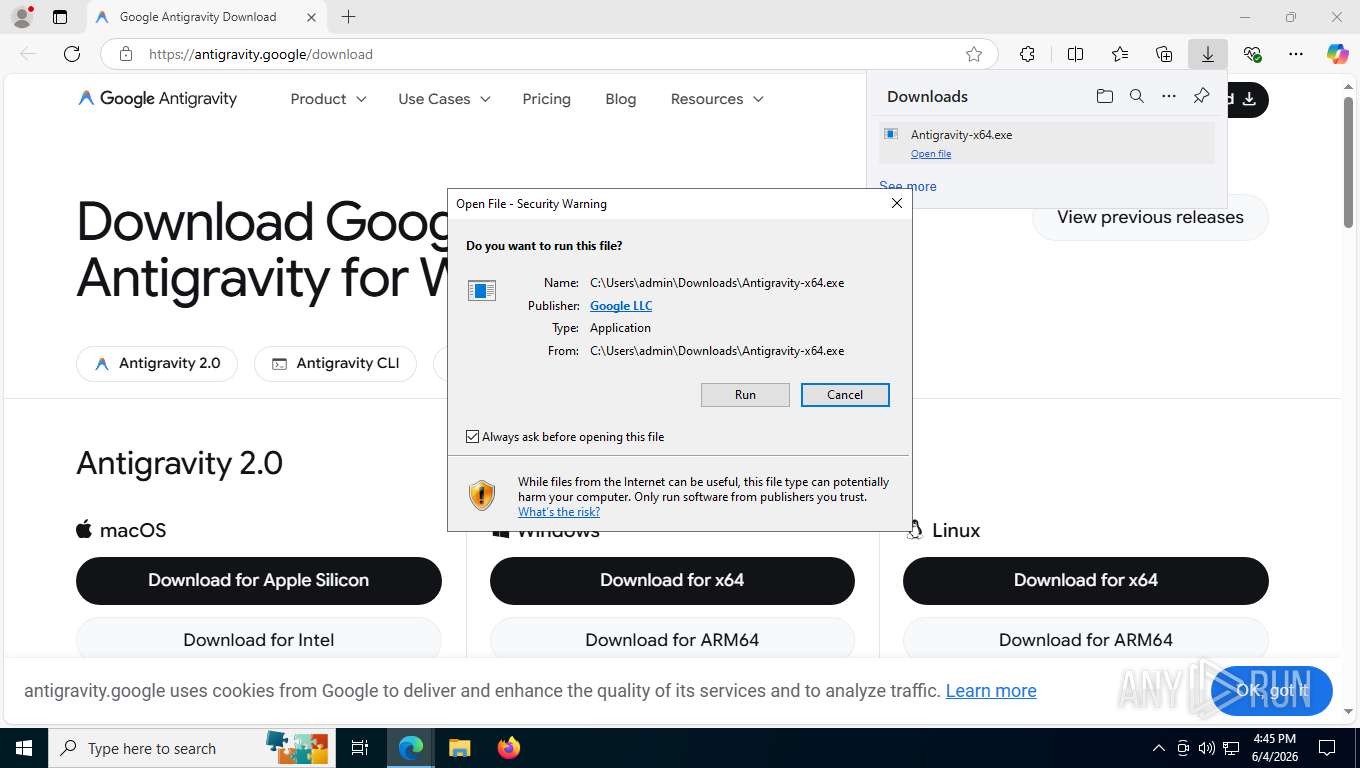Click Open file link under Antigravity-x64.exe

931,154
